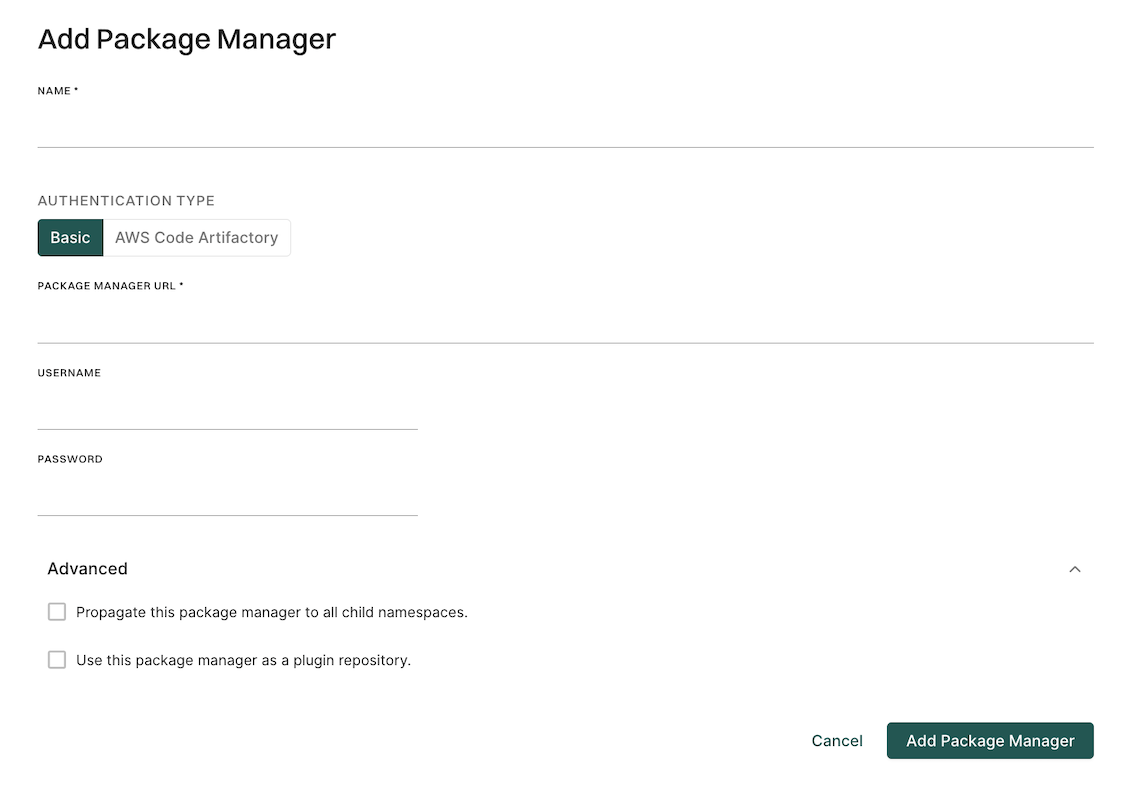
Task: Cancel adding the package manager
Action: pyautogui.click(x=837, y=740)
